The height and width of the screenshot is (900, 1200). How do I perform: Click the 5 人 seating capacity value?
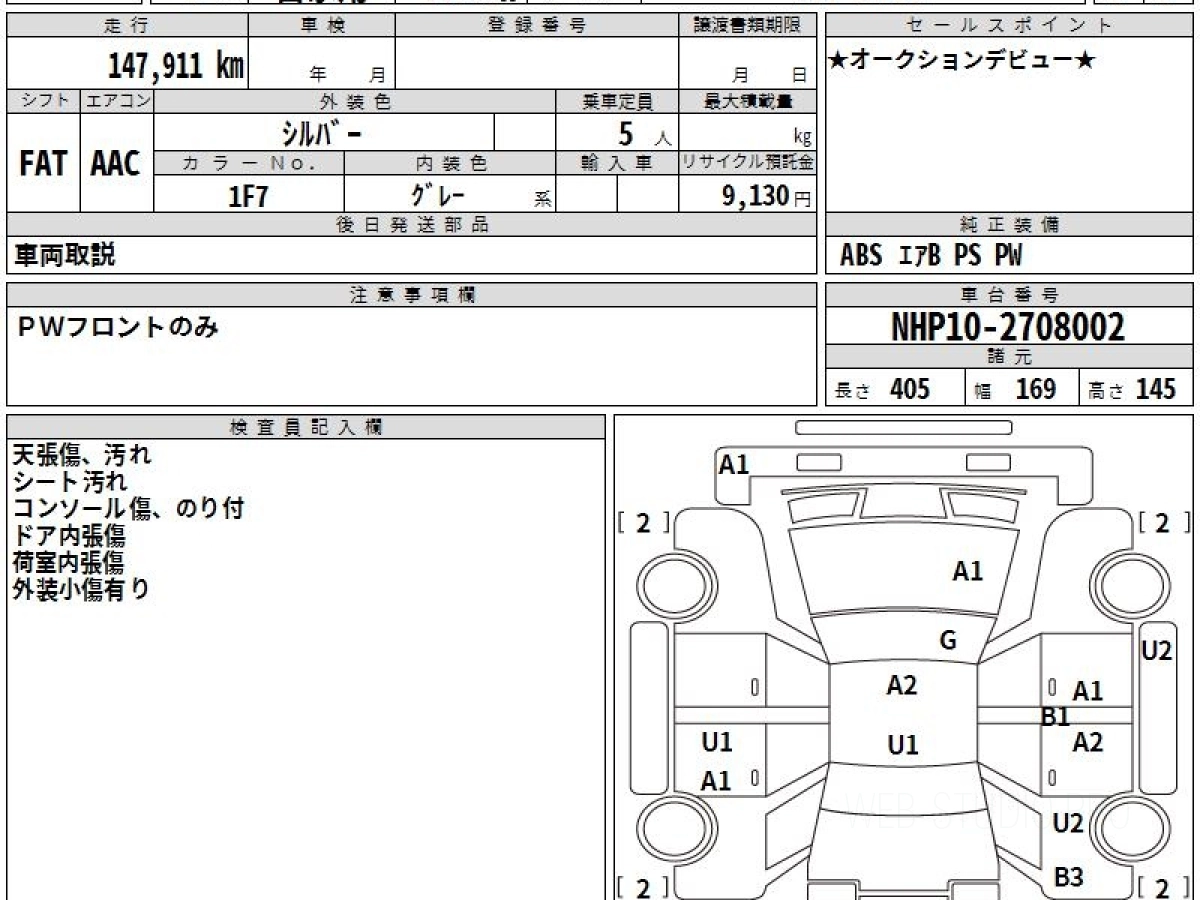click(644, 134)
